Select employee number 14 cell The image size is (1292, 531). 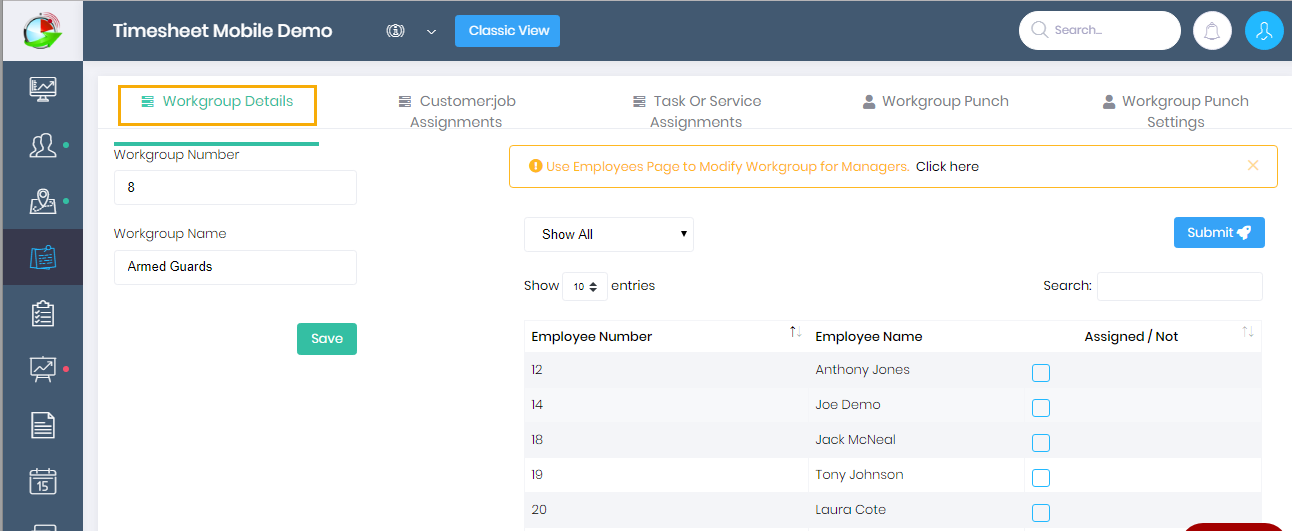tap(666, 405)
